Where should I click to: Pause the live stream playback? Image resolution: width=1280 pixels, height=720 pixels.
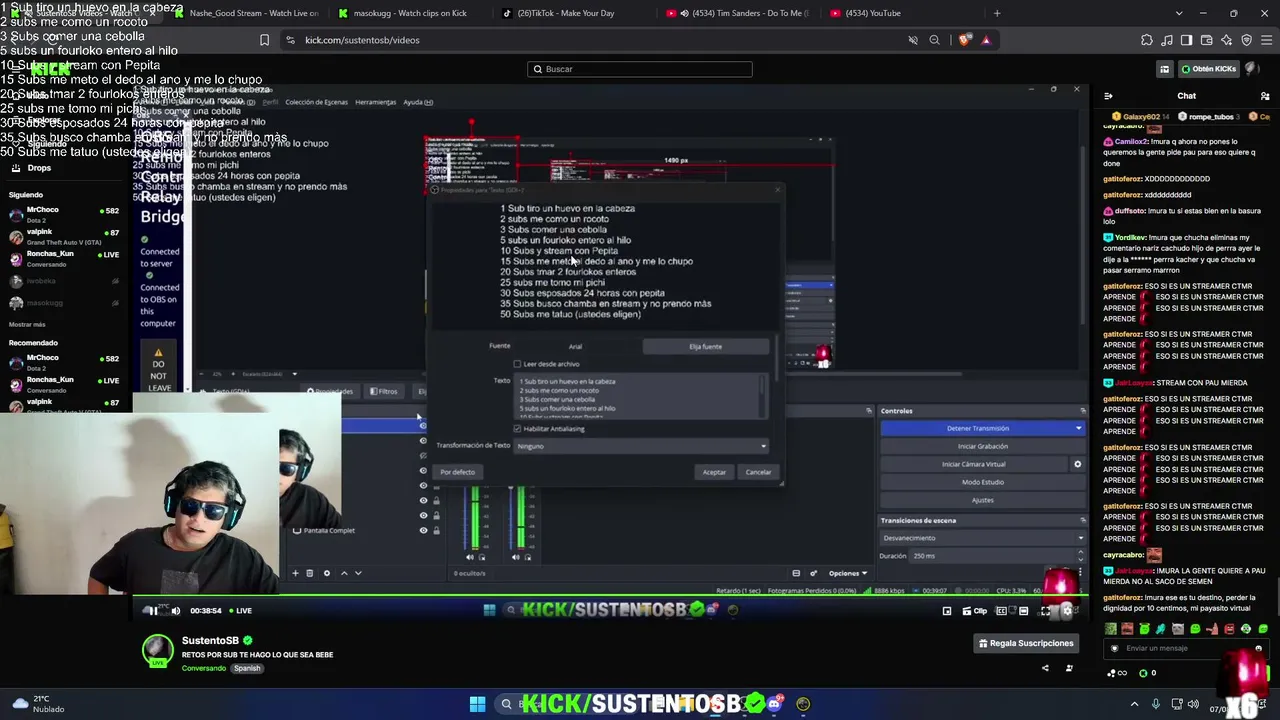[x=152, y=611]
